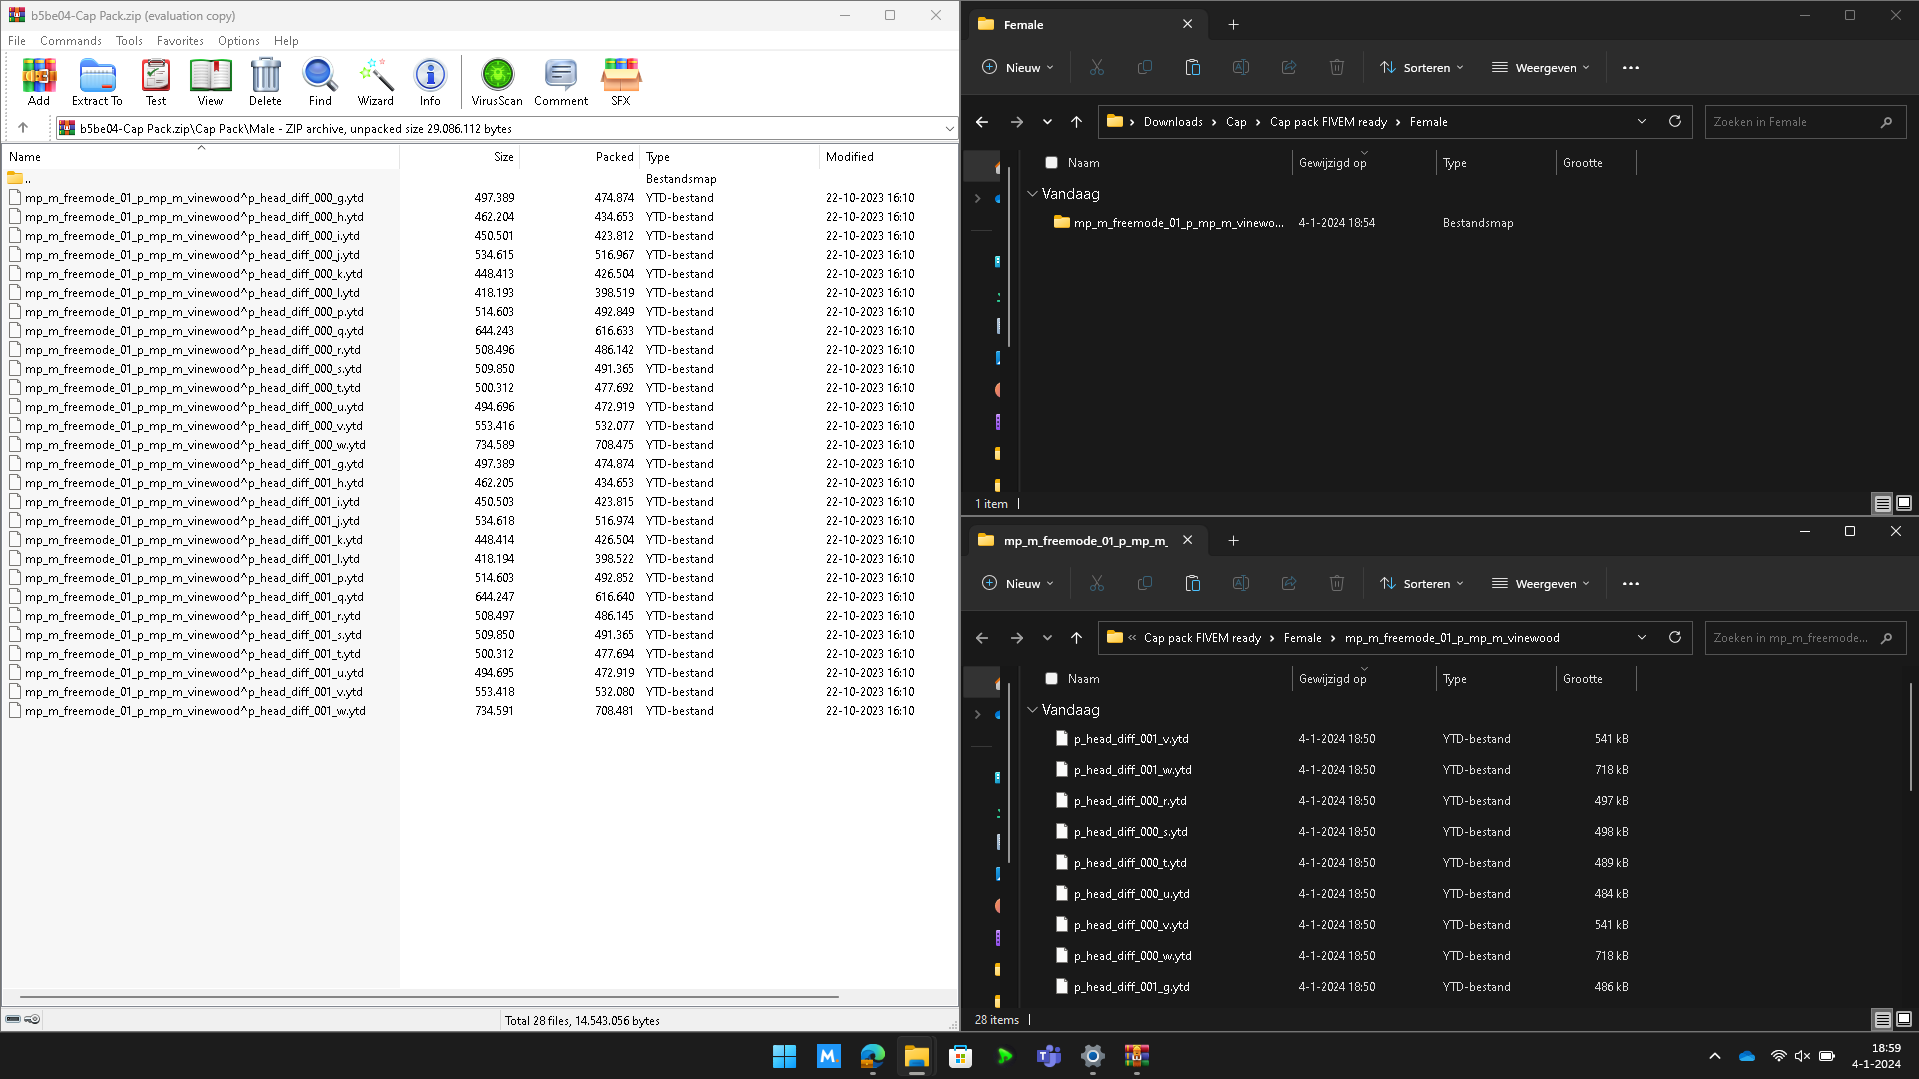The width and height of the screenshot is (1919, 1079).
Task: Click the SFX toolbar icon
Action: (x=620, y=82)
